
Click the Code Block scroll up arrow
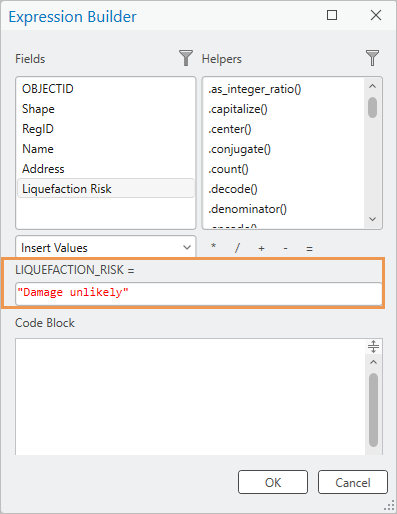coord(373,362)
